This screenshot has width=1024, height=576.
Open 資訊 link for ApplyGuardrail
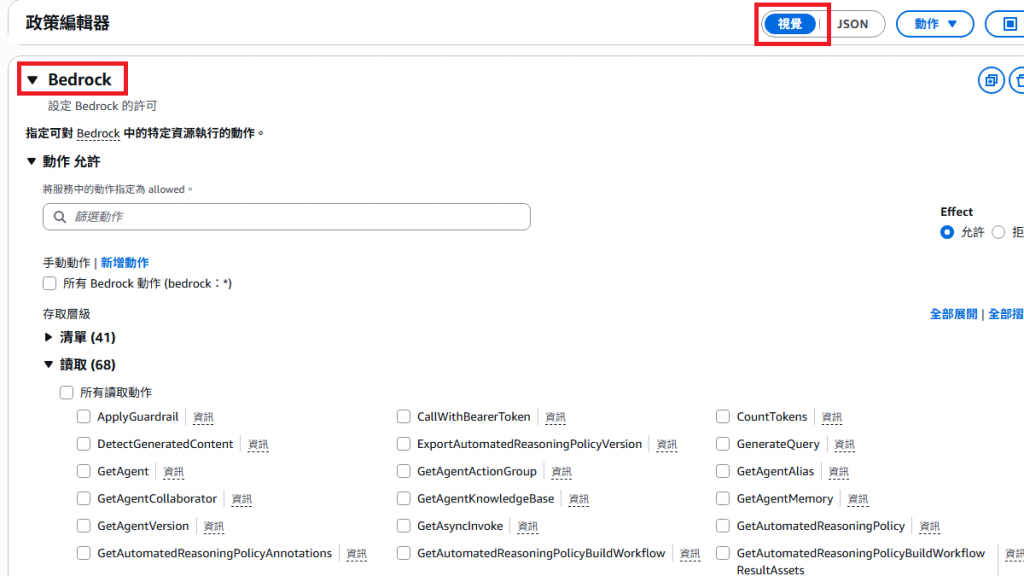pos(203,417)
